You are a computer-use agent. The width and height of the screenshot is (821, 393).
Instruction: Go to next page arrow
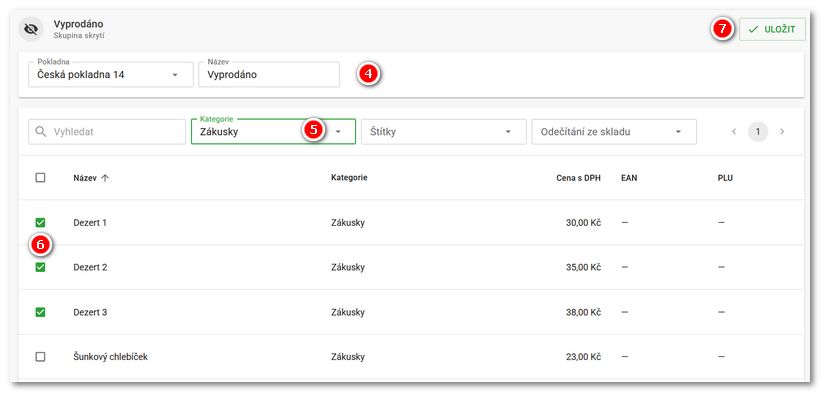pos(782,132)
